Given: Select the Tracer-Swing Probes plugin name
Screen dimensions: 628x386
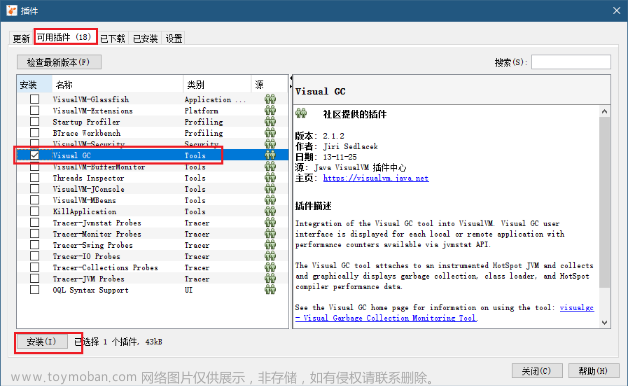Looking at the screenshot, I should [93, 245].
